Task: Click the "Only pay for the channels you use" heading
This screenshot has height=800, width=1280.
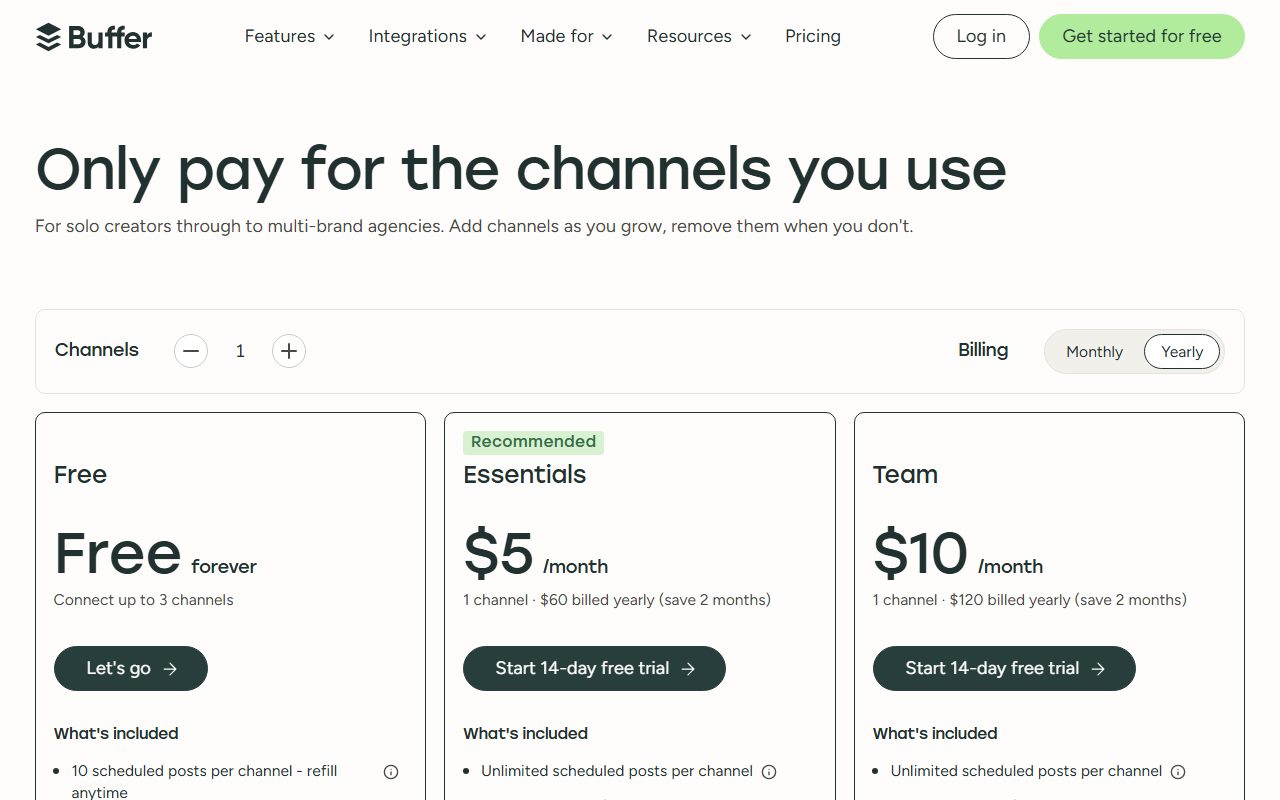Action: pyautogui.click(x=521, y=169)
